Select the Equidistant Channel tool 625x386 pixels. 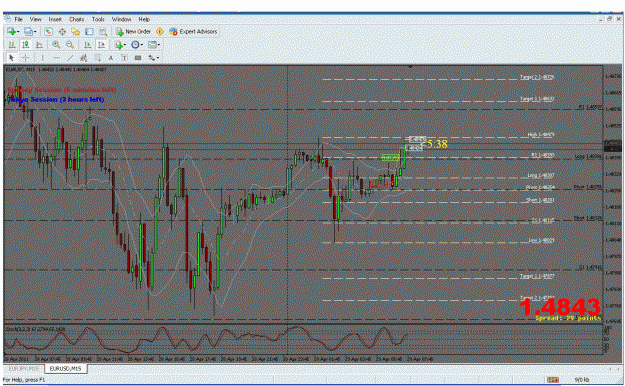pyautogui.click(x=83, y=58)
